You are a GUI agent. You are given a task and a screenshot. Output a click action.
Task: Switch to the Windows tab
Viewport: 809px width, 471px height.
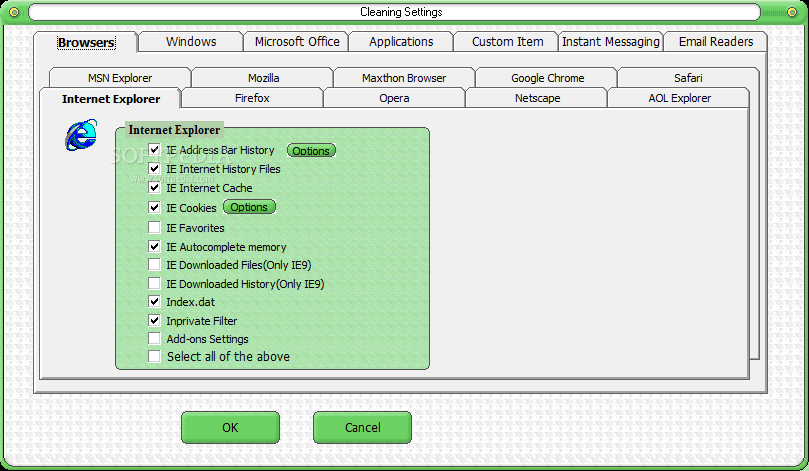(x=191, y=42)
